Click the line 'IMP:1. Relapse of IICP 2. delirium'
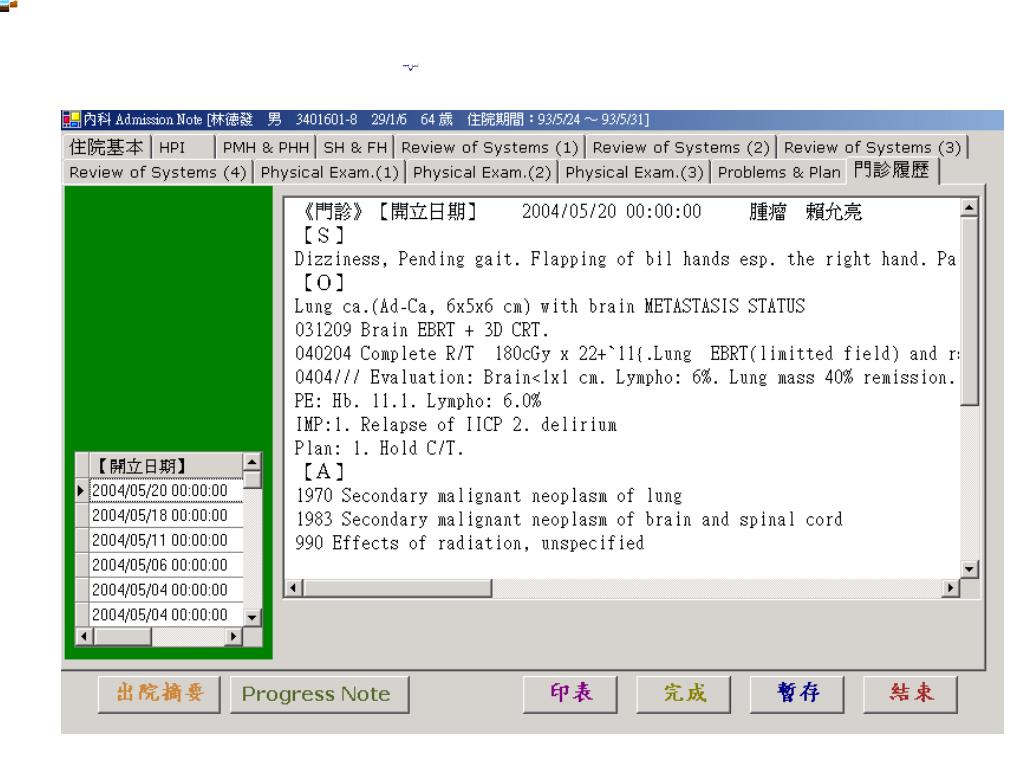The width and height of the screenshot is (1024, 768). click(456, 425)
